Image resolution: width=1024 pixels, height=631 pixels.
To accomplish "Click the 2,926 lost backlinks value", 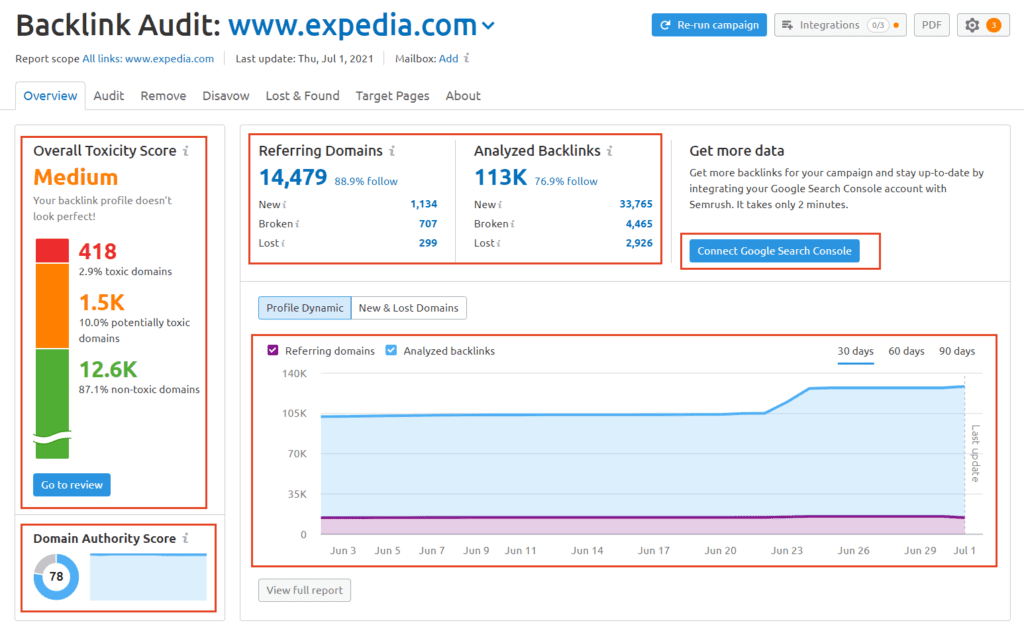I will tap(639, 243).
